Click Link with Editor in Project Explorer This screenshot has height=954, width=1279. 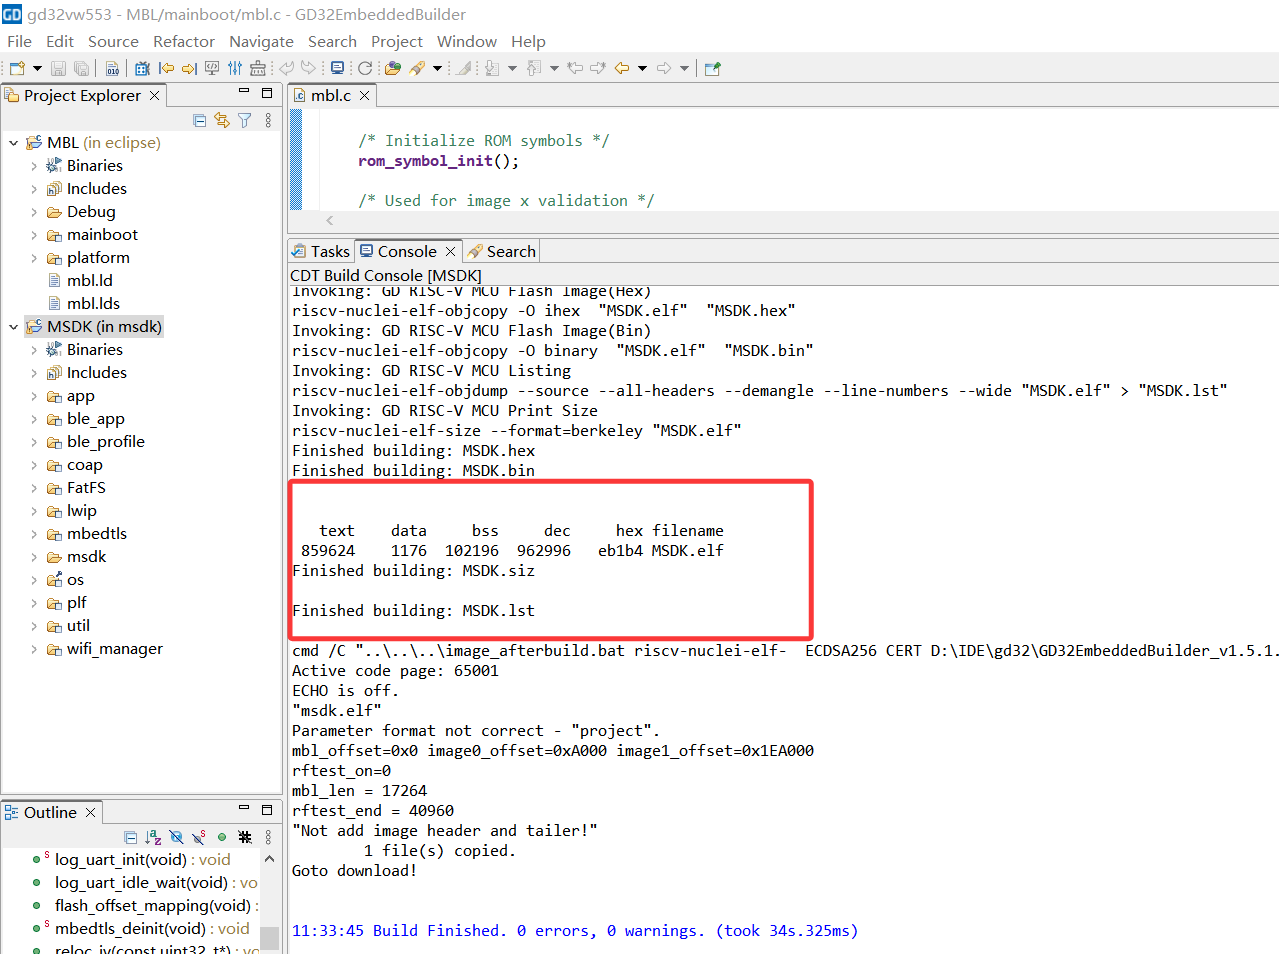click(222, 120)
